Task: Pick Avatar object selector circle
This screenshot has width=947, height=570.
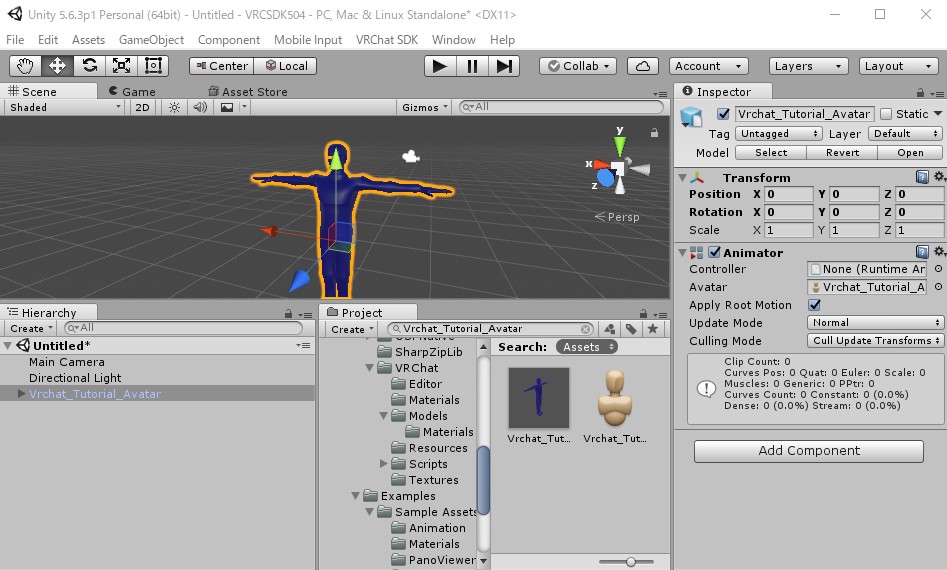Action: click(x=939, y=287)
